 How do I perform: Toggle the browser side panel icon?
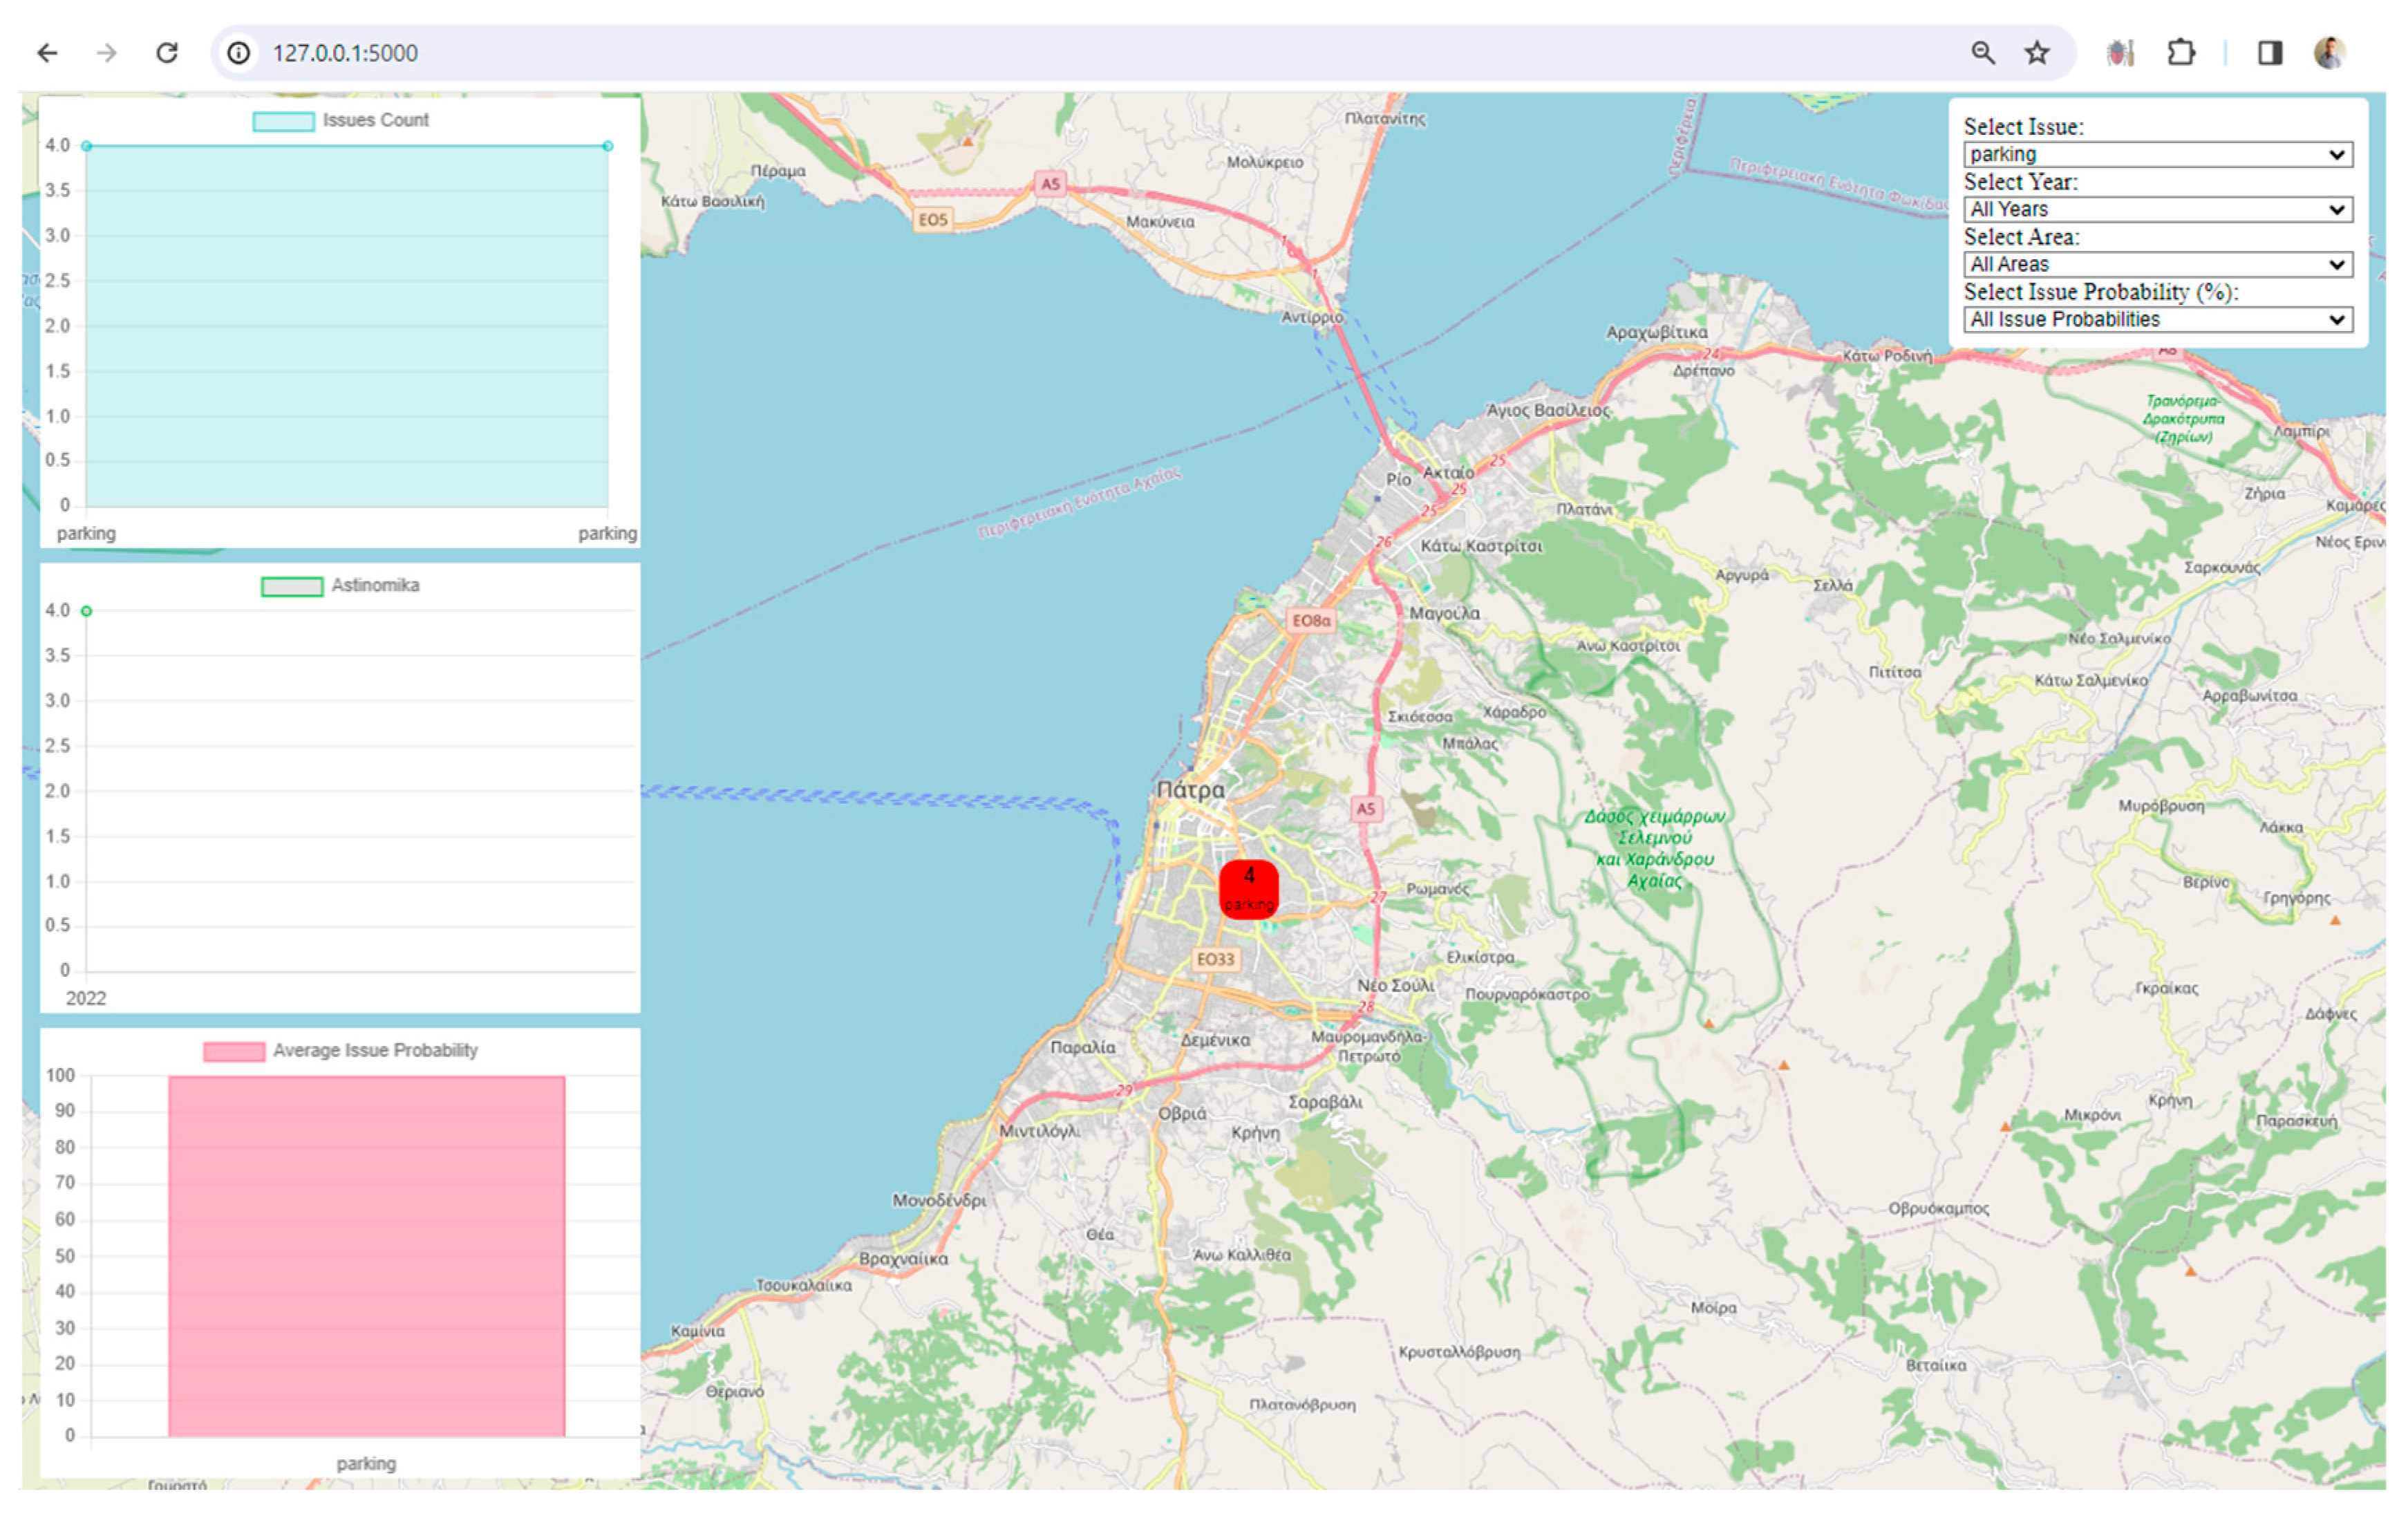(x=2269, y=53)
